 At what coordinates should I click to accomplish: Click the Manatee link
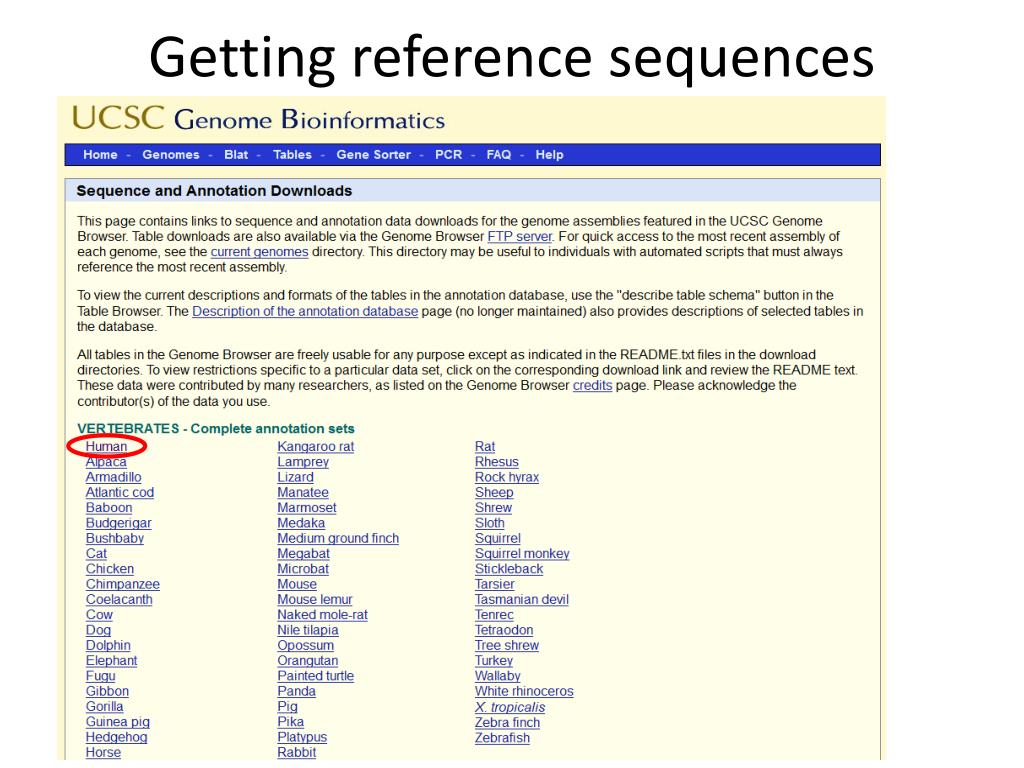(x=303, y=492)
